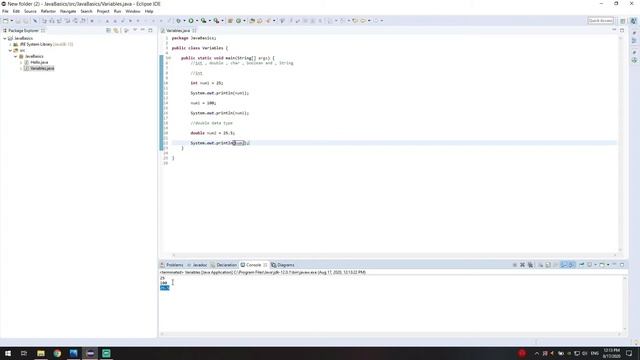Click Remove All Terminated Launches icon
Viewport: 640px width, 360px height.
(x=530, y=265)
